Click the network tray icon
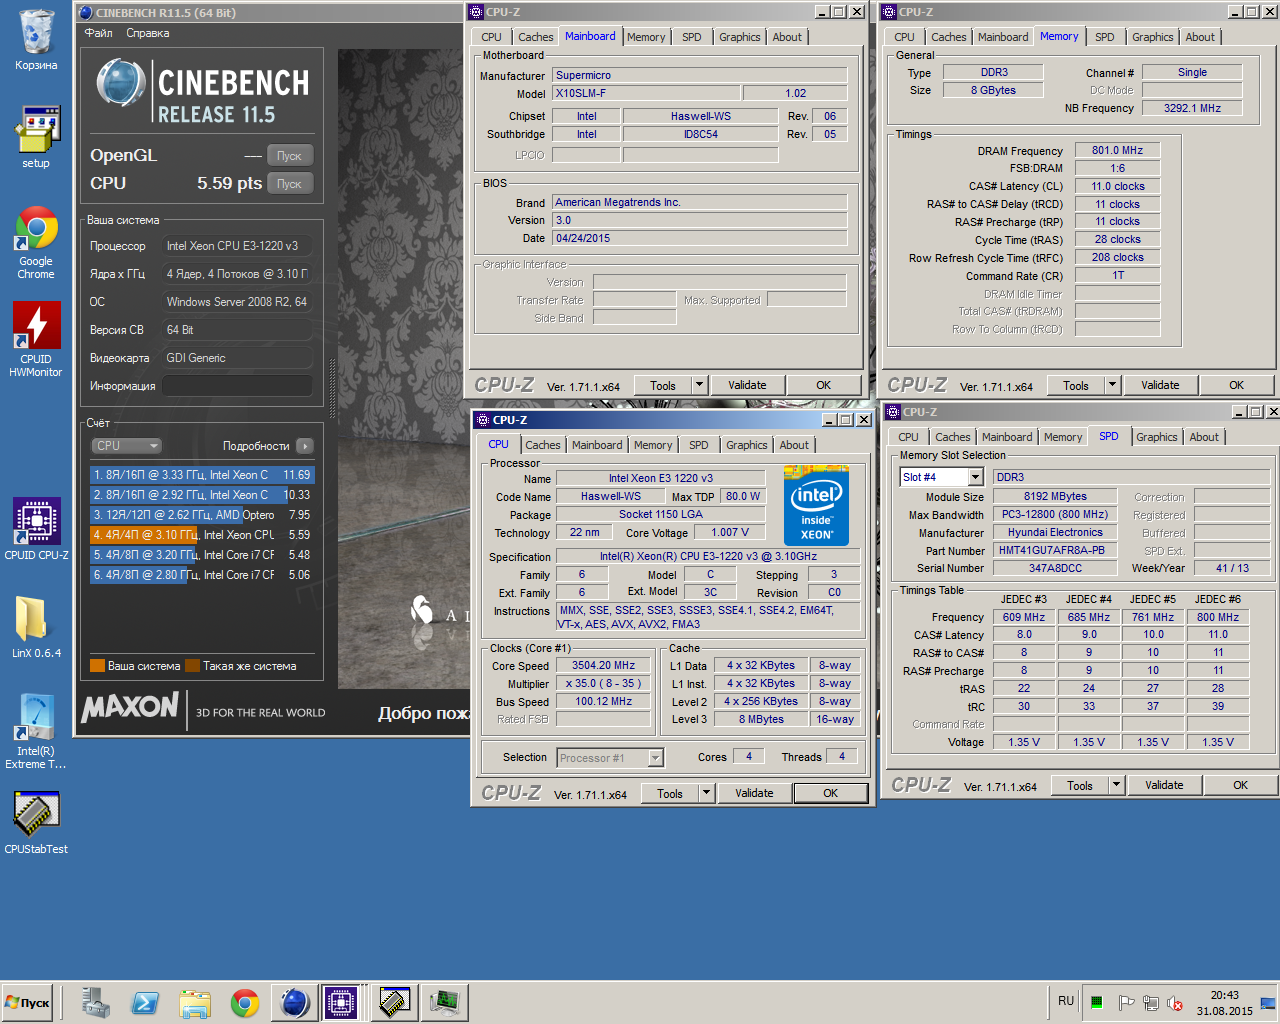The height and width of the screenshot is (1024, 1280). point(1151,1003)
